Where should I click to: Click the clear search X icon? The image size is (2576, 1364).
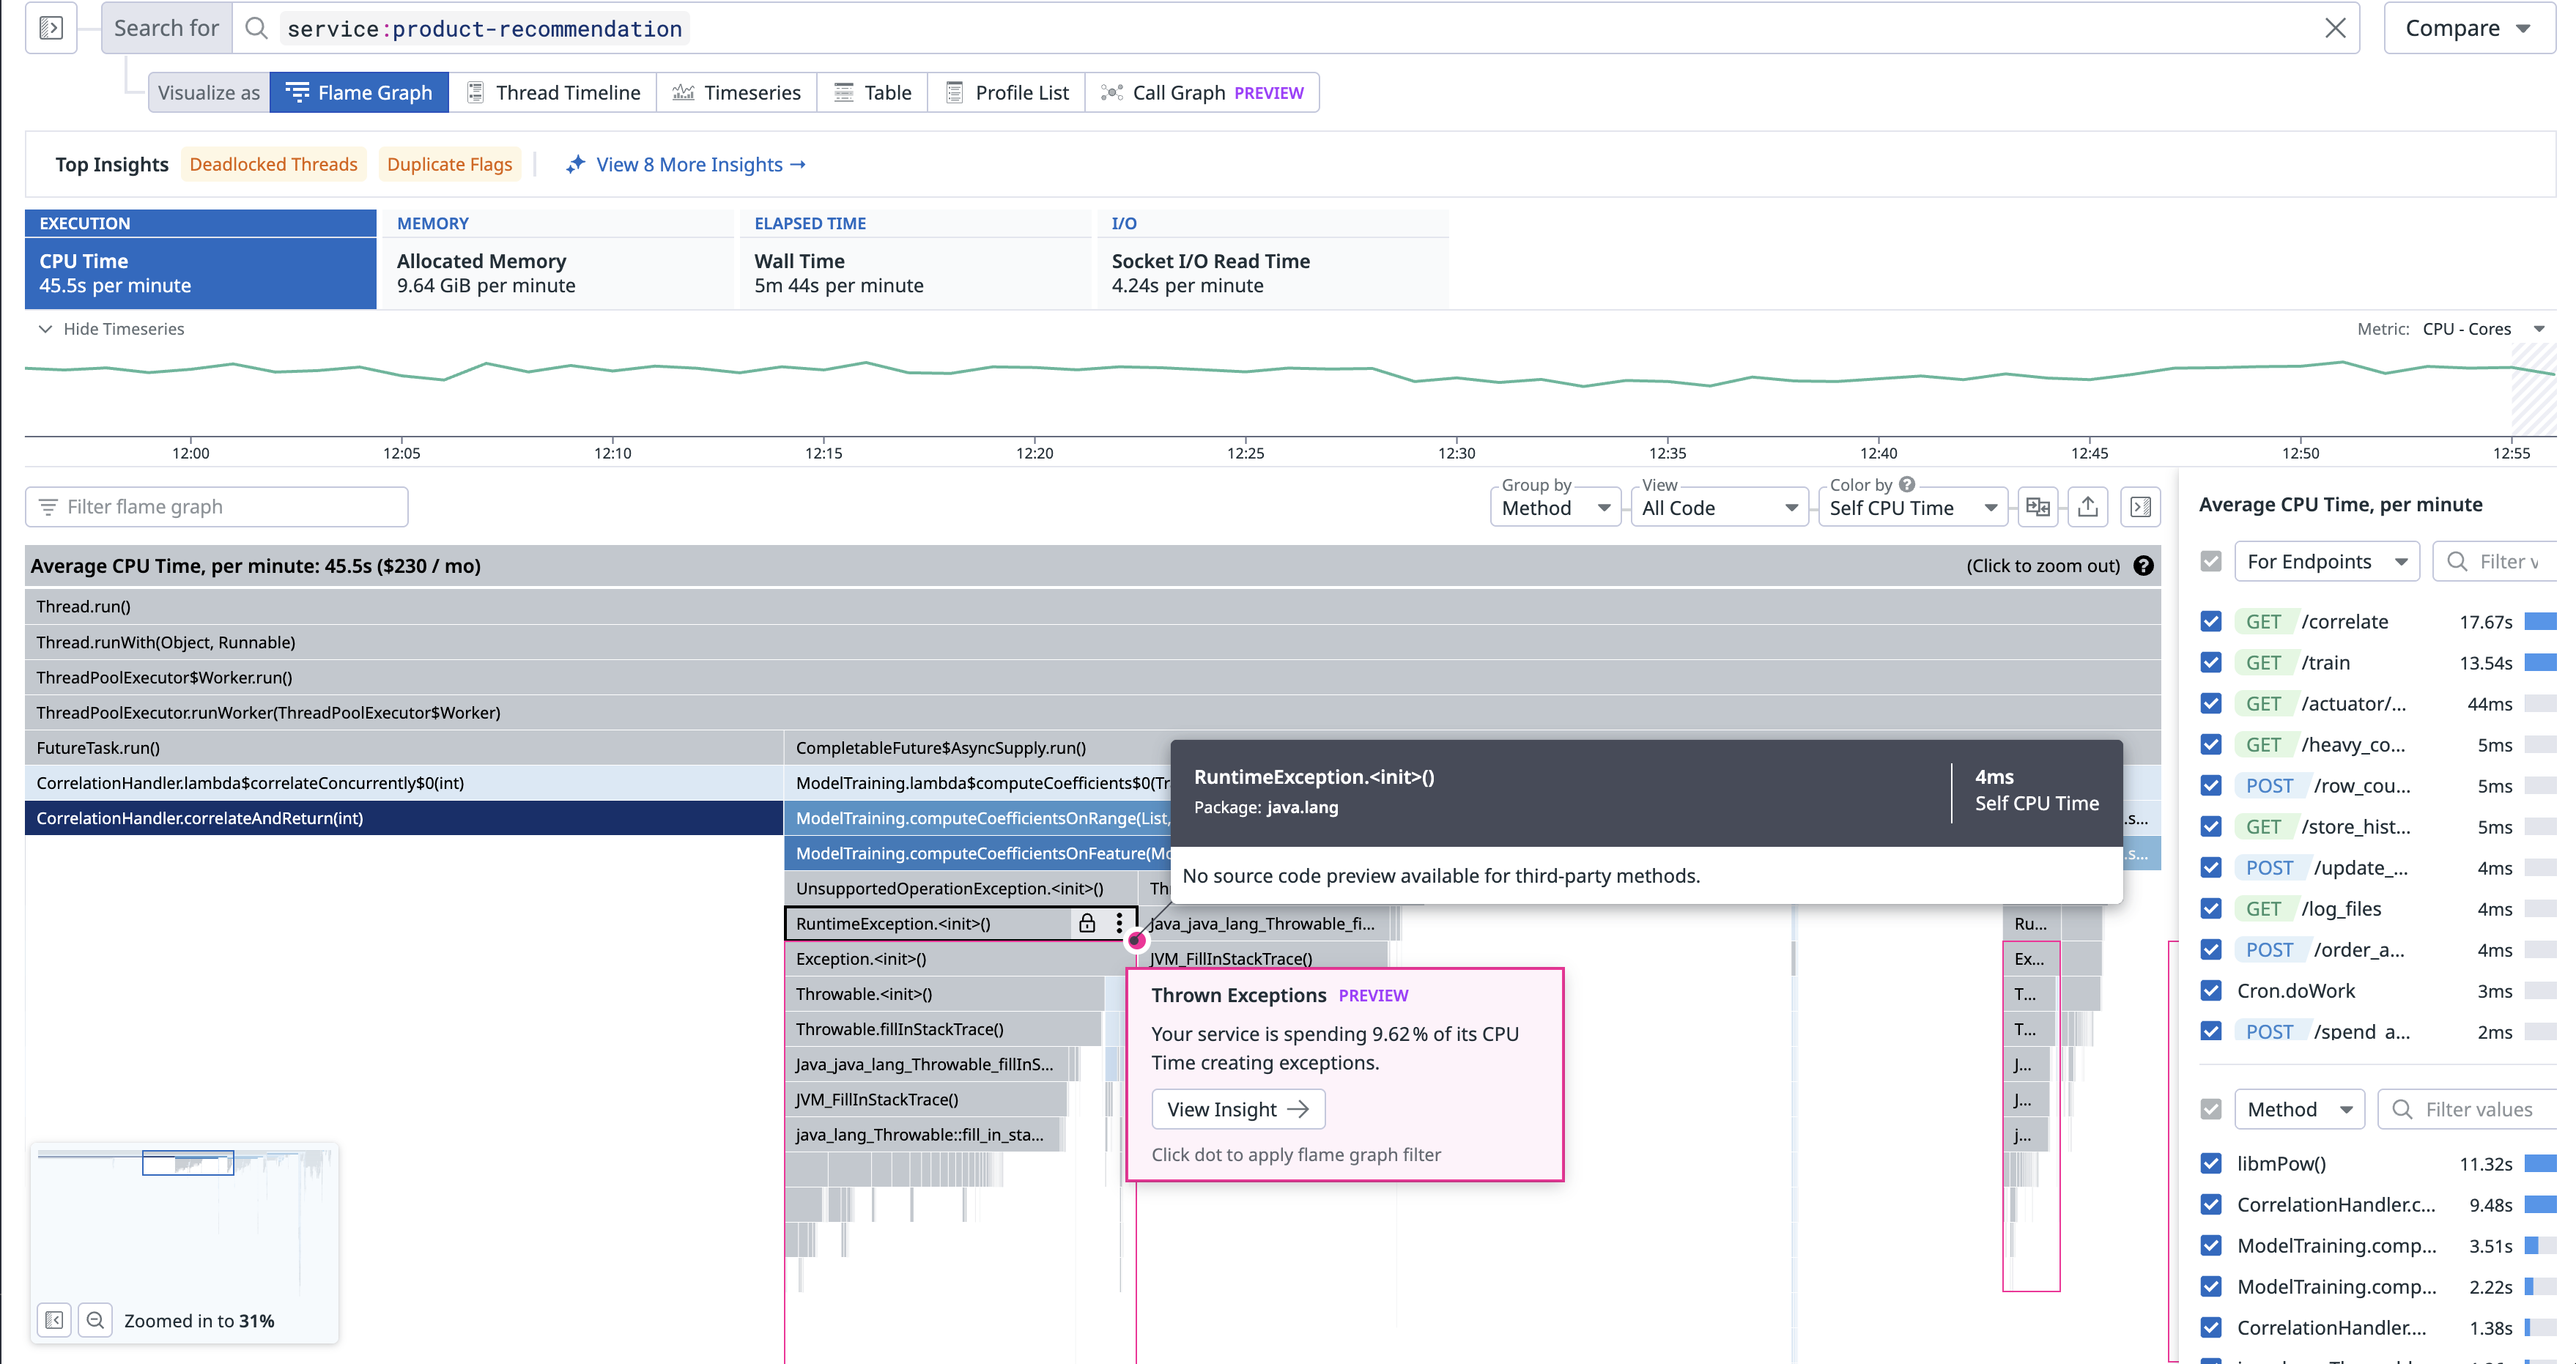2334,28
